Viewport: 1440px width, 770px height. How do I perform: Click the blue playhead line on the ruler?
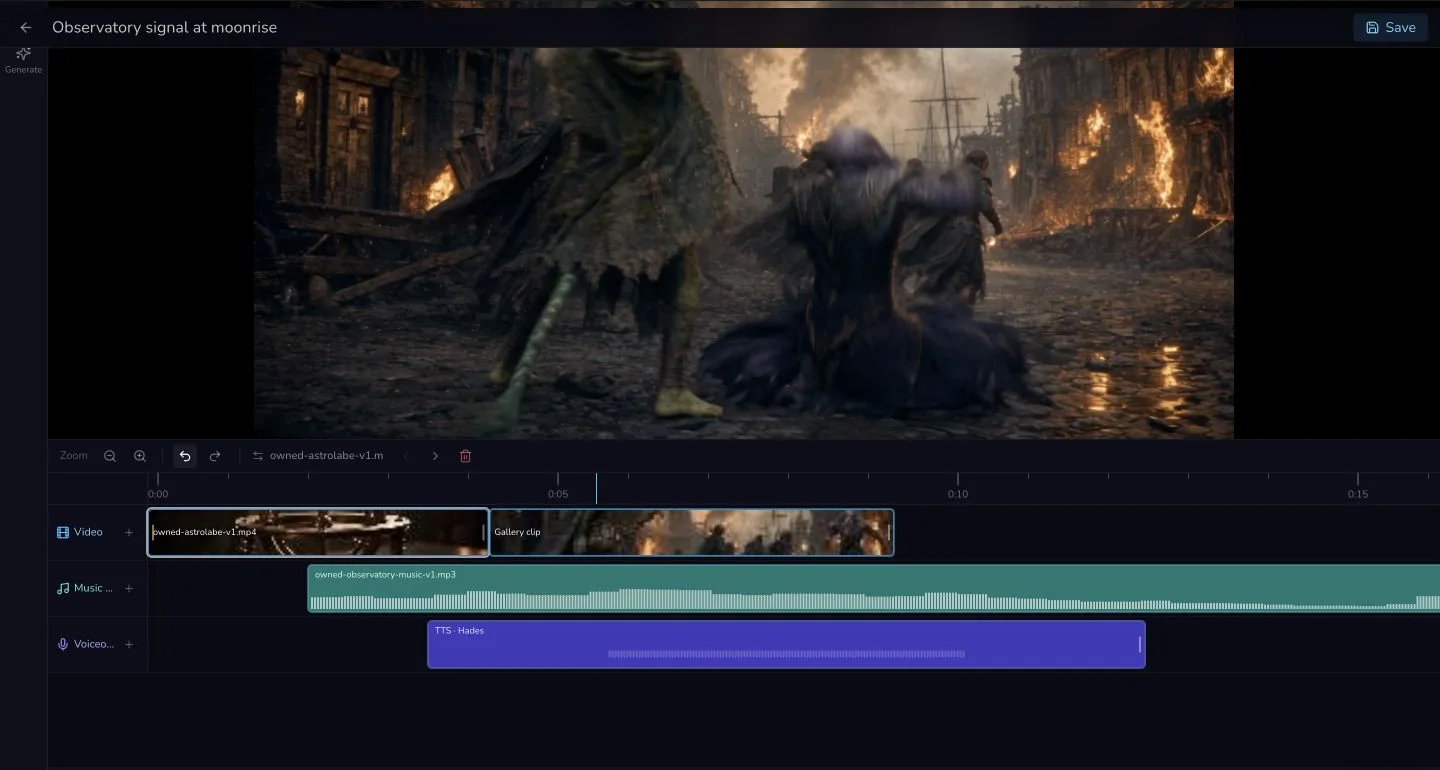pyautogui.click(x=596, y=489)
